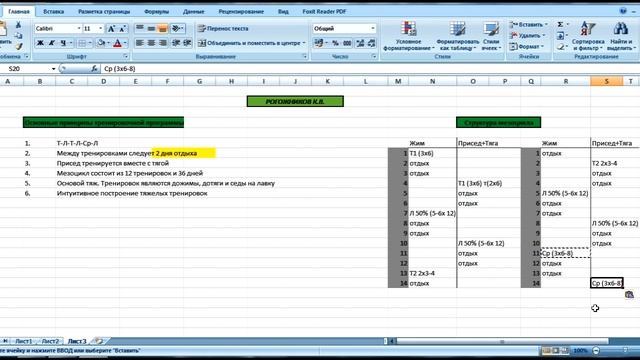640x360 pixels.
Task: Open the Foxit Reader PDF tab
Action: tap(324, 11)
